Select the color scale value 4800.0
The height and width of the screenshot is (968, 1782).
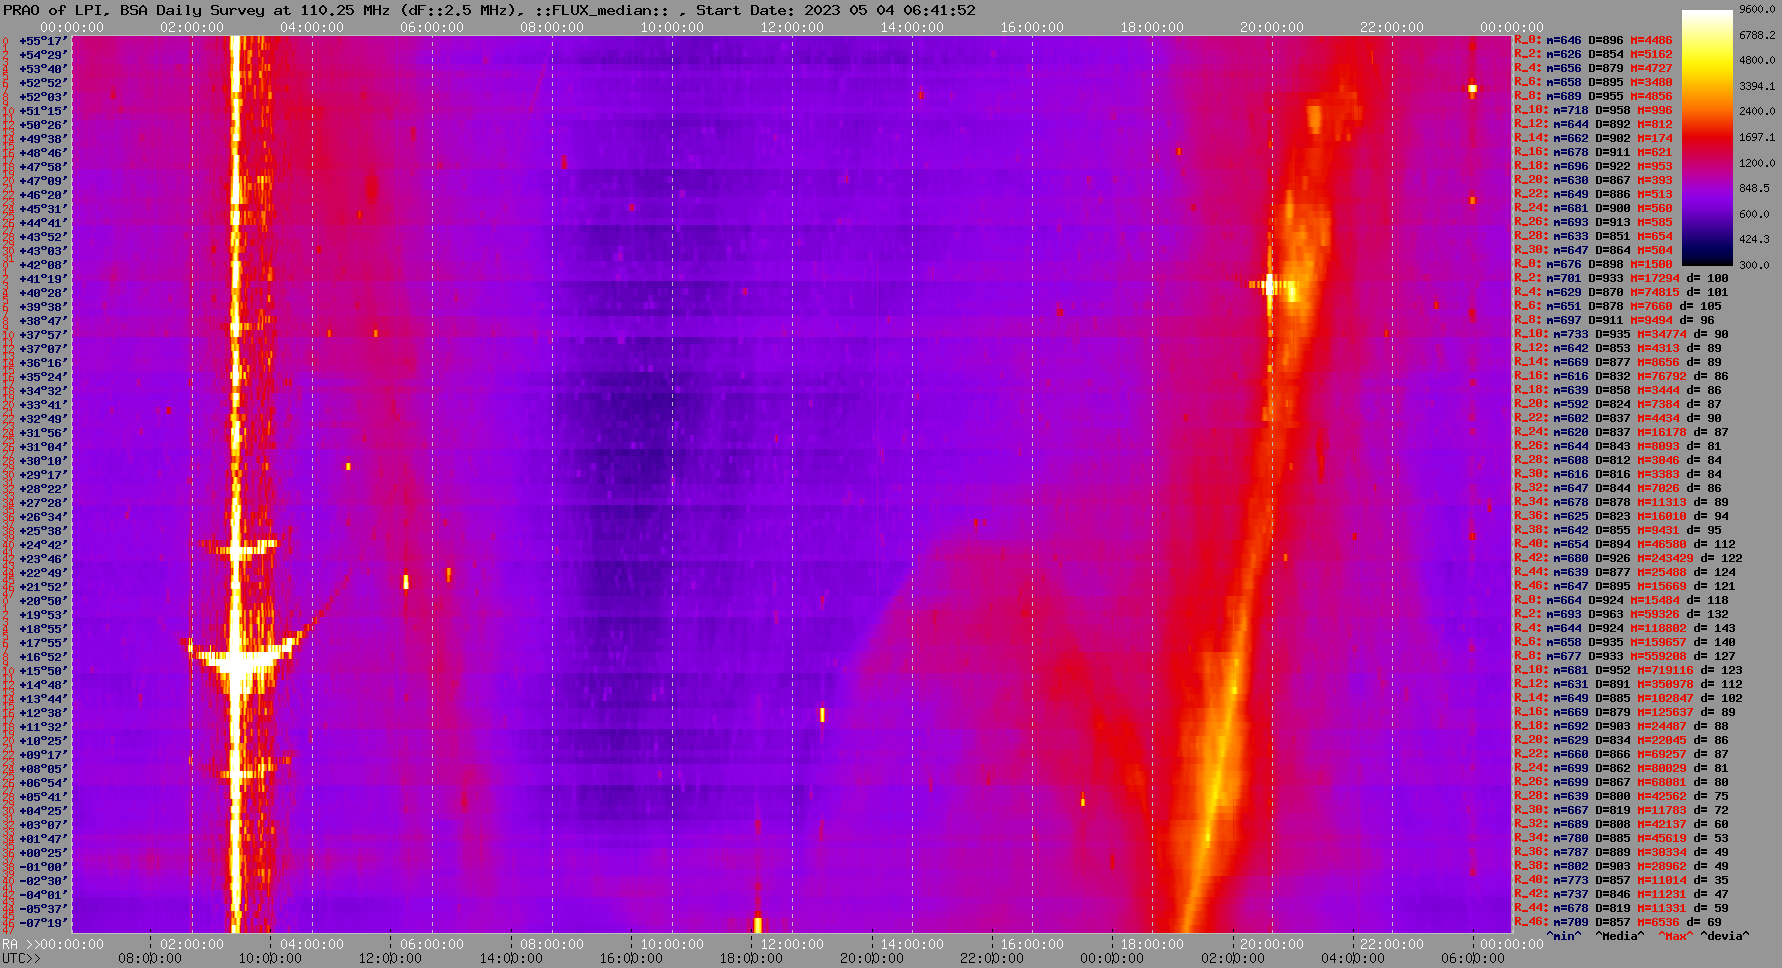click(1758, 60)
